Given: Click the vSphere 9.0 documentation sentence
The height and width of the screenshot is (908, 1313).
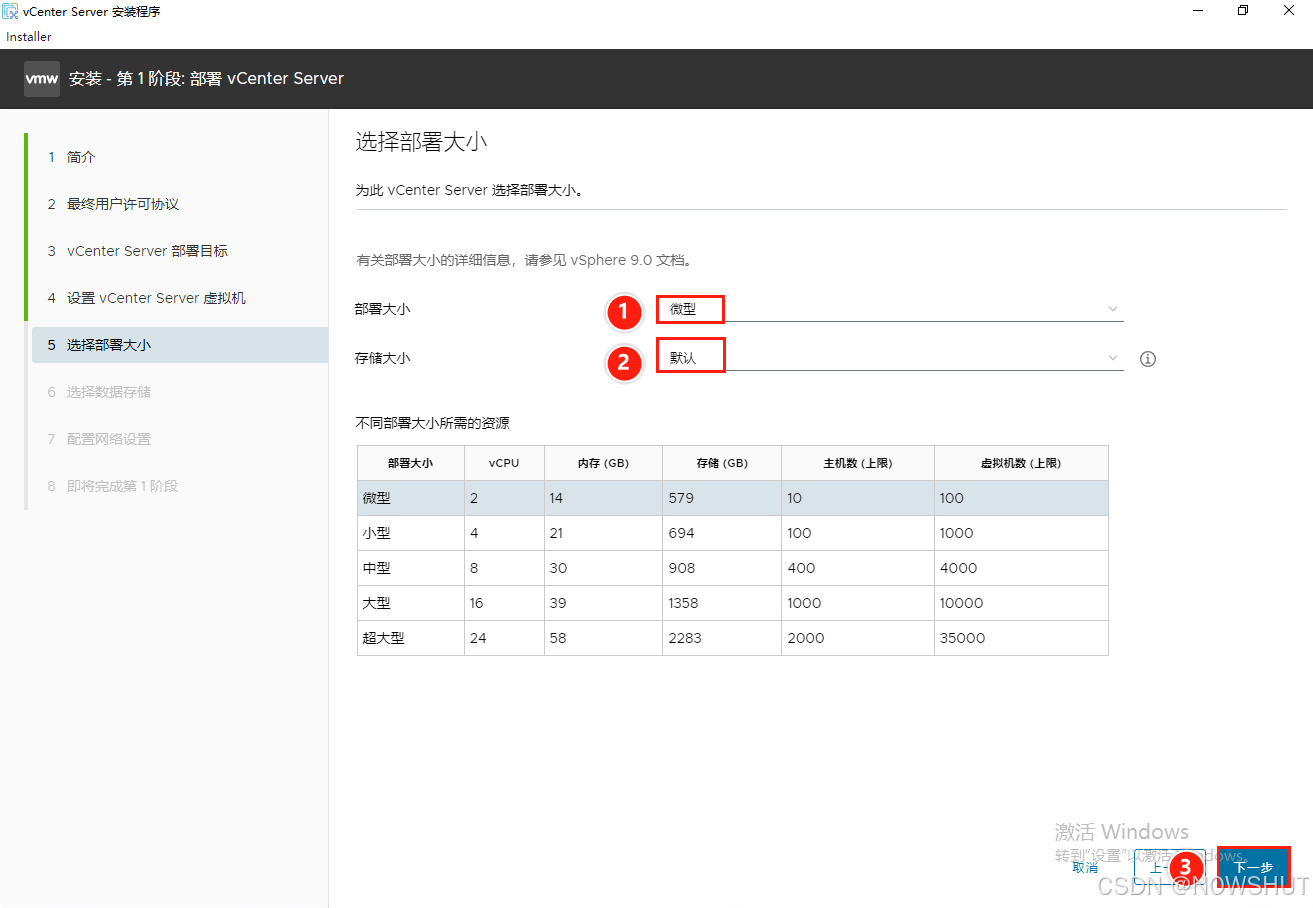Looking at the screenshot, I should [525, 260].
